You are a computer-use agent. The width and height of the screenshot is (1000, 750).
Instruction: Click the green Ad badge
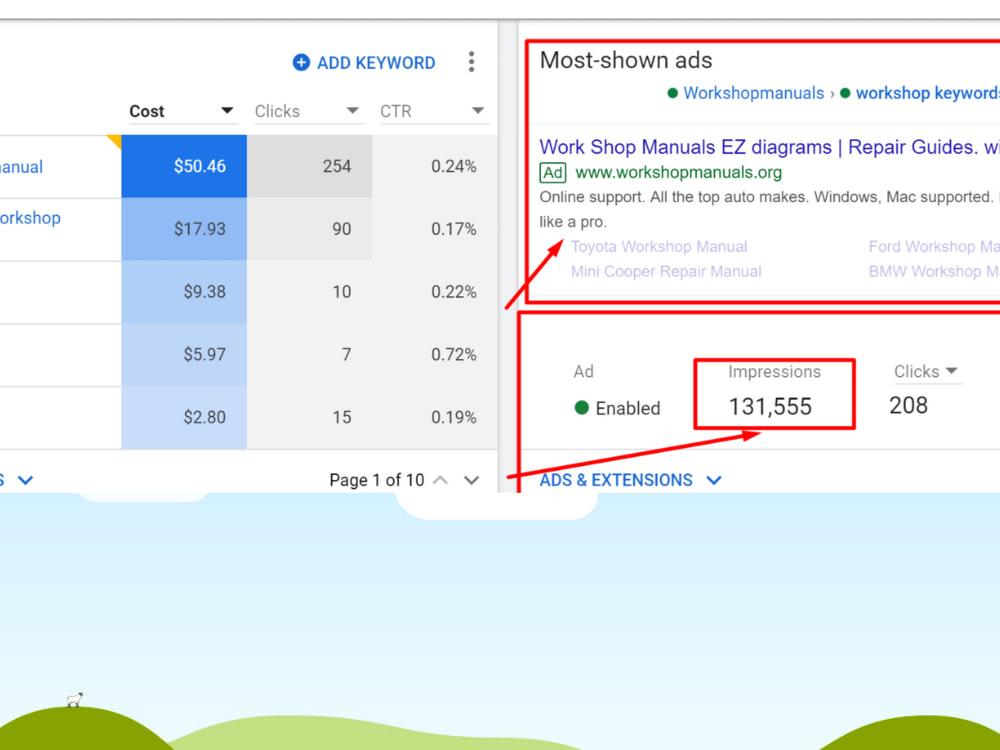pos(552,173)
